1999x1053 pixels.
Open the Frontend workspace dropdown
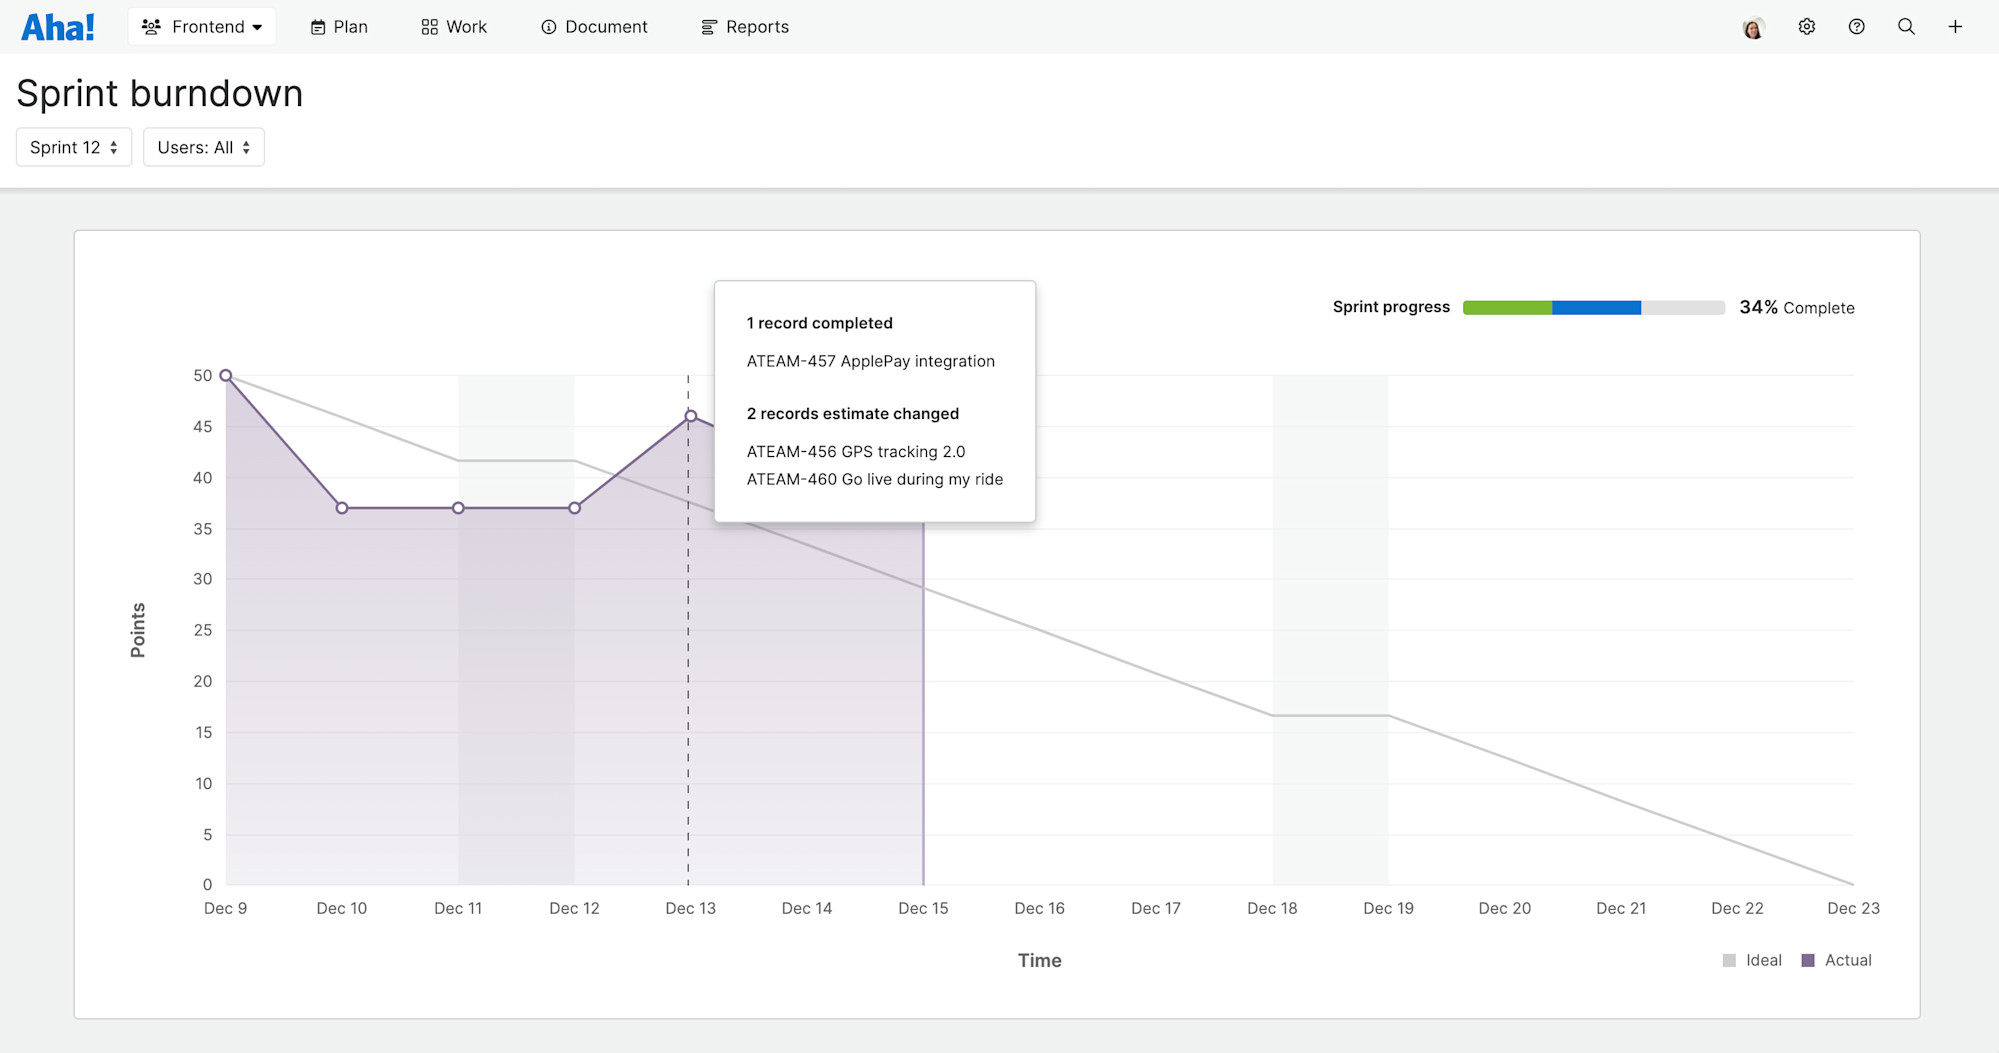tap(201, 26)
